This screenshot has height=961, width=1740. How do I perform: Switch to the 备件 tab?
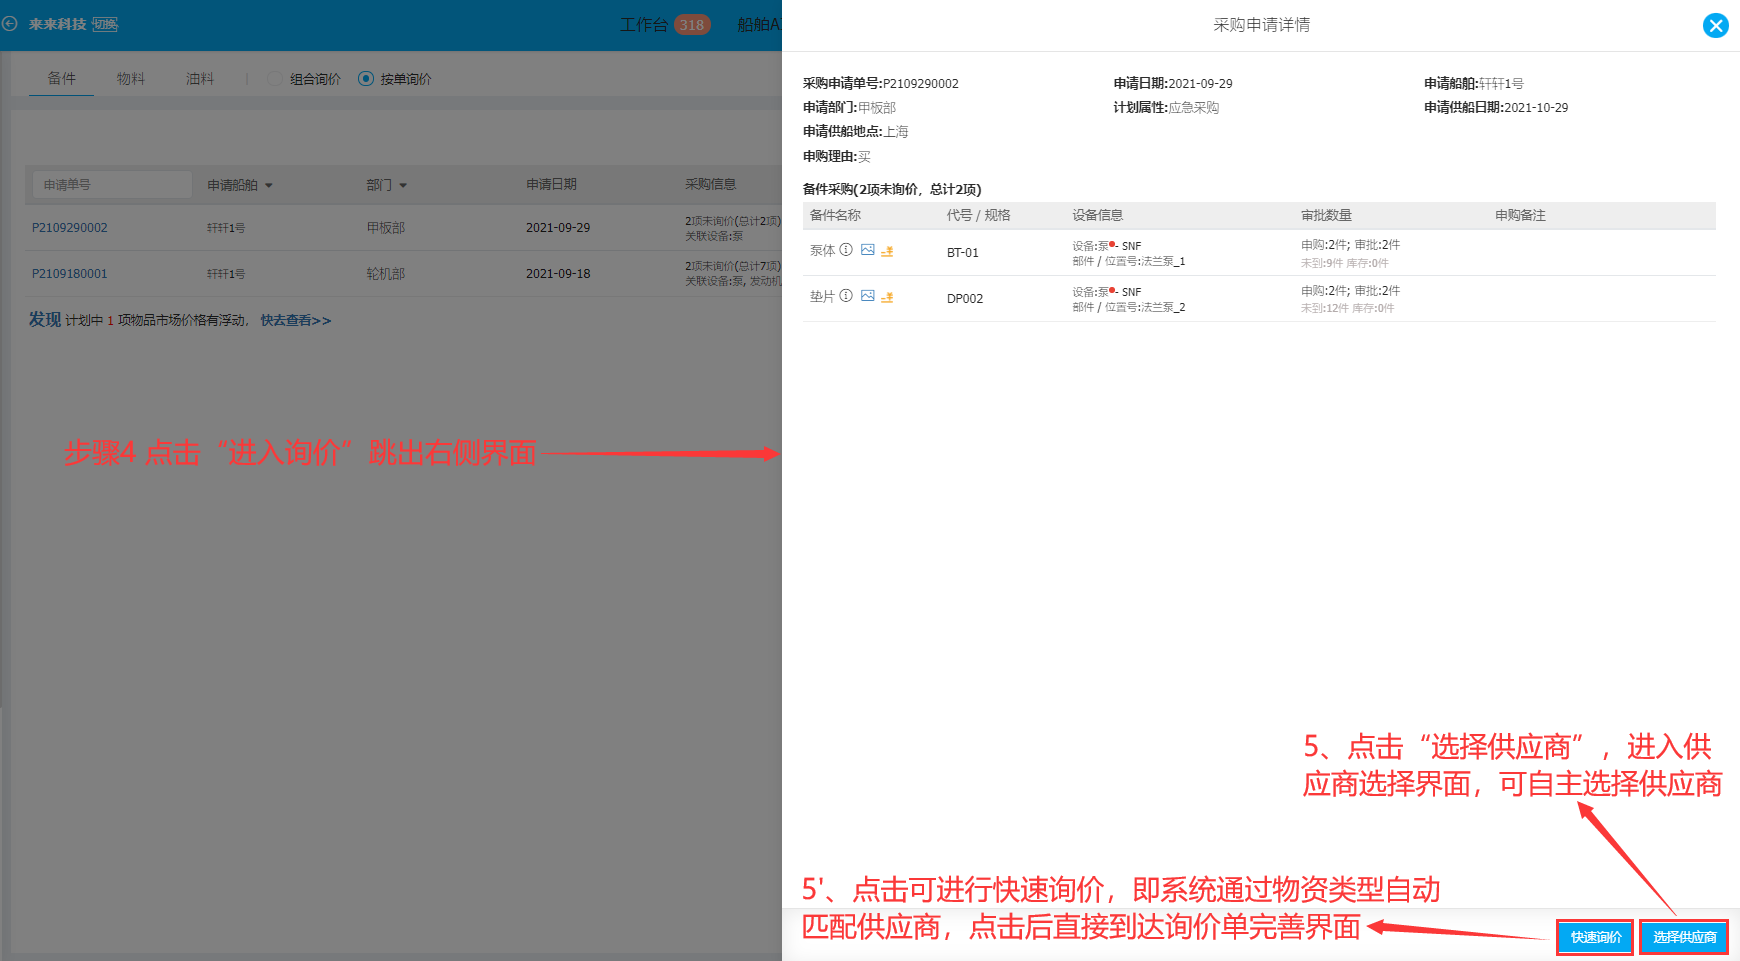(62, 78)
